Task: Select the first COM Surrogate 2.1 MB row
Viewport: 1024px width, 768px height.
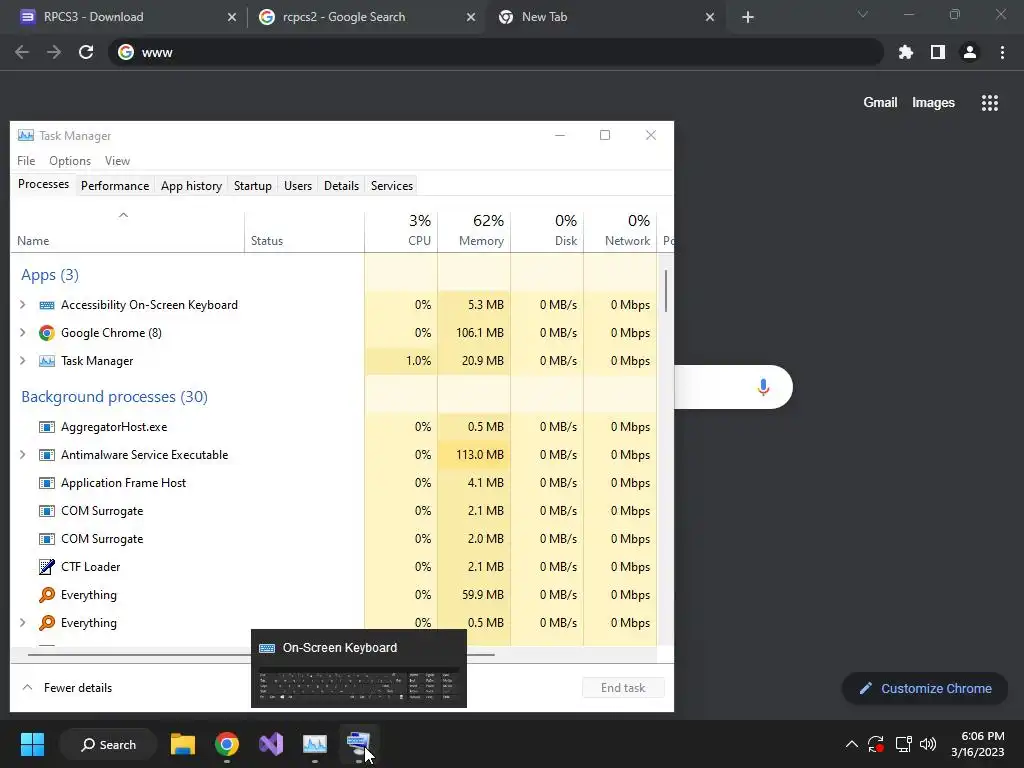Action: [334, 511]
